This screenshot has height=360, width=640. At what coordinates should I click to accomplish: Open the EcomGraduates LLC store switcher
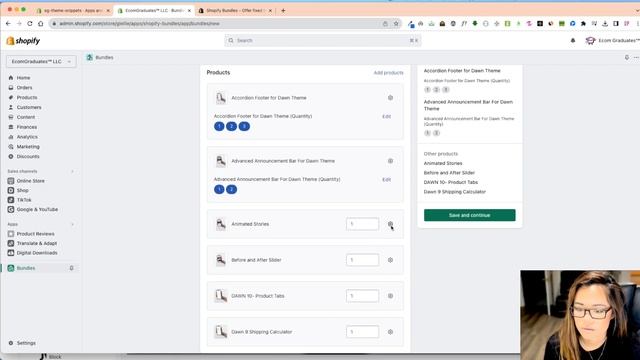click(x=41, y=61)
